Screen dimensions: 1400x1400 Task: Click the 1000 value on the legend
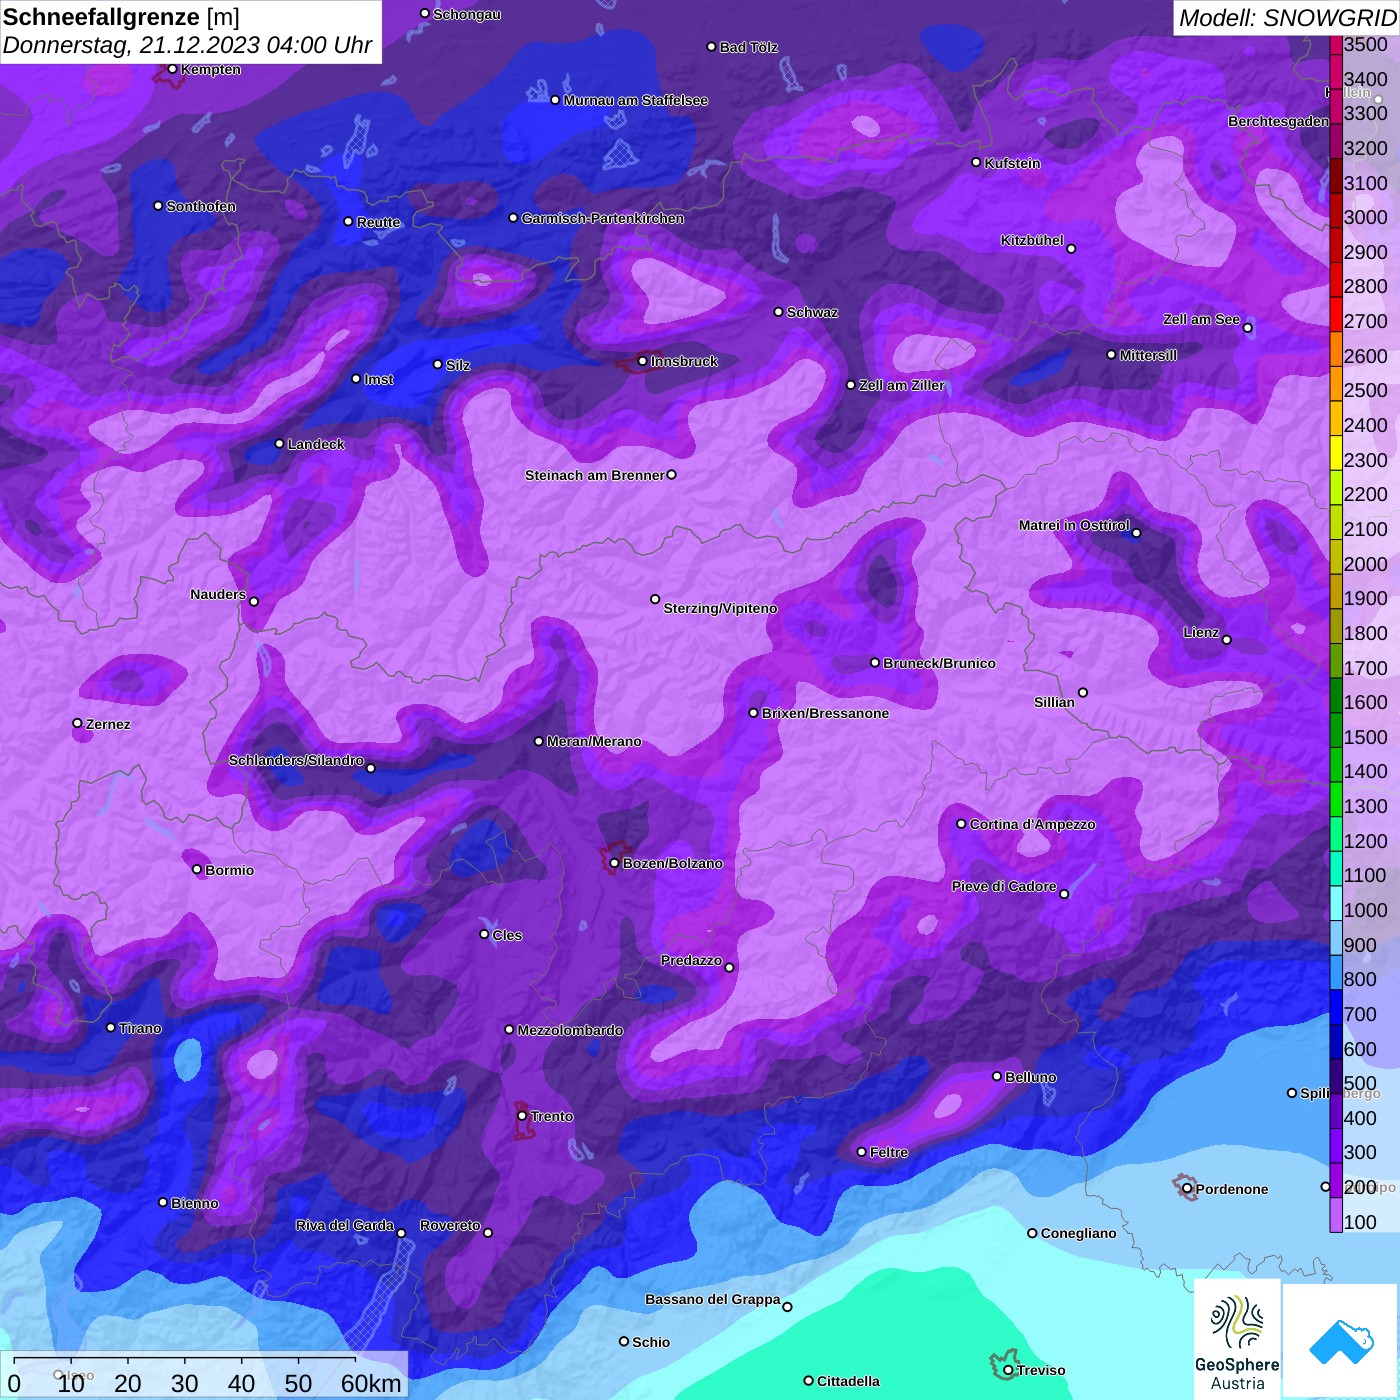pyautogui.click(x=1365, y=910)
